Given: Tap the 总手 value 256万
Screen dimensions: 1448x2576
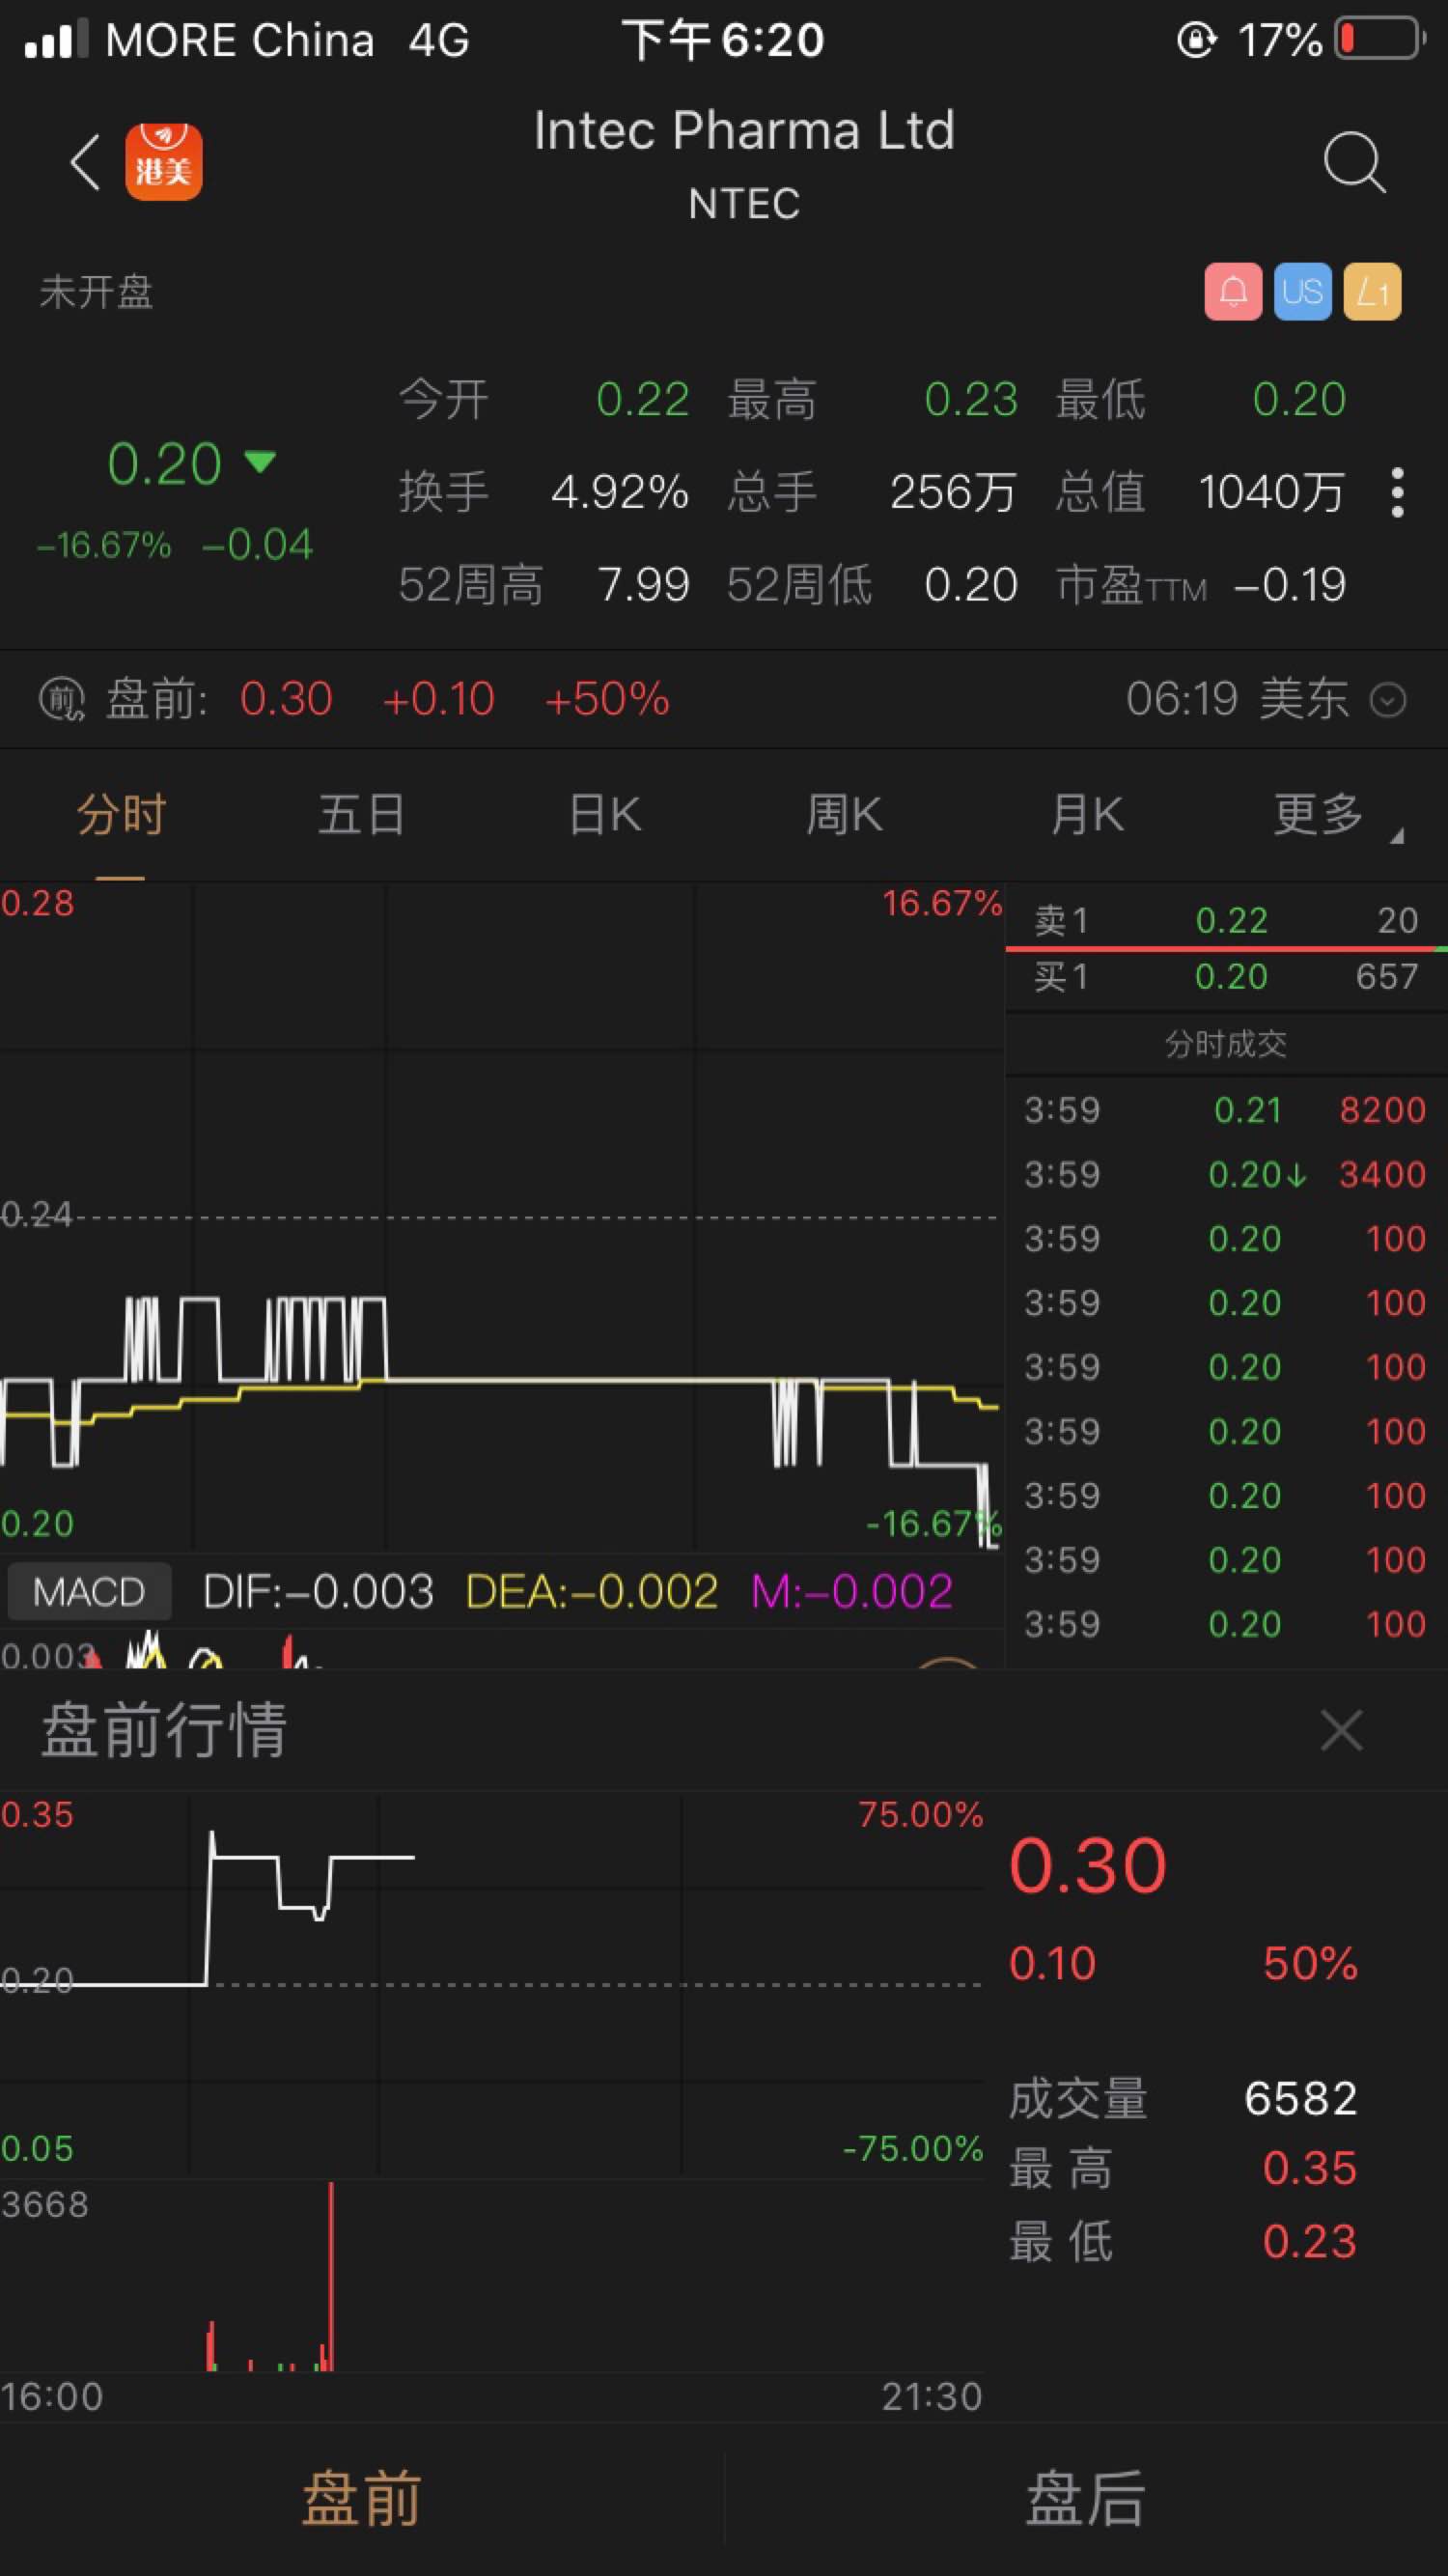Looking at the screenshot, I should (953, 492).
